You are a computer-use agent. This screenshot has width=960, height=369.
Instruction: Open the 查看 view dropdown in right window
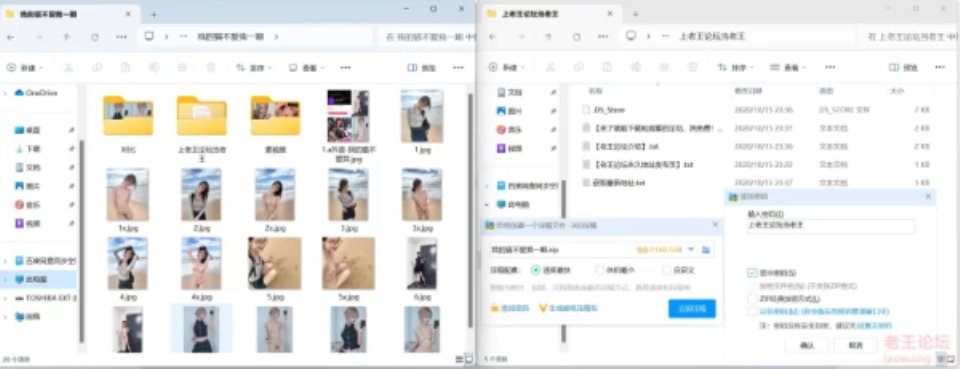point(789,67)
